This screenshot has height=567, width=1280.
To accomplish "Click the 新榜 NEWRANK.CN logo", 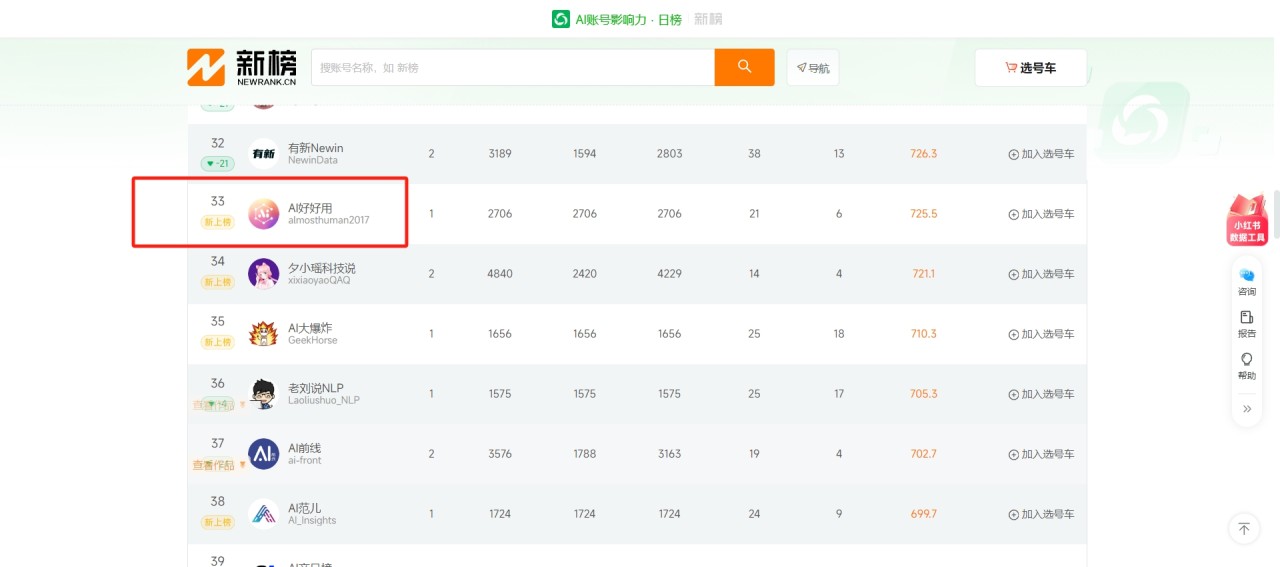I will pyautogui.click(x=242, y=67).
